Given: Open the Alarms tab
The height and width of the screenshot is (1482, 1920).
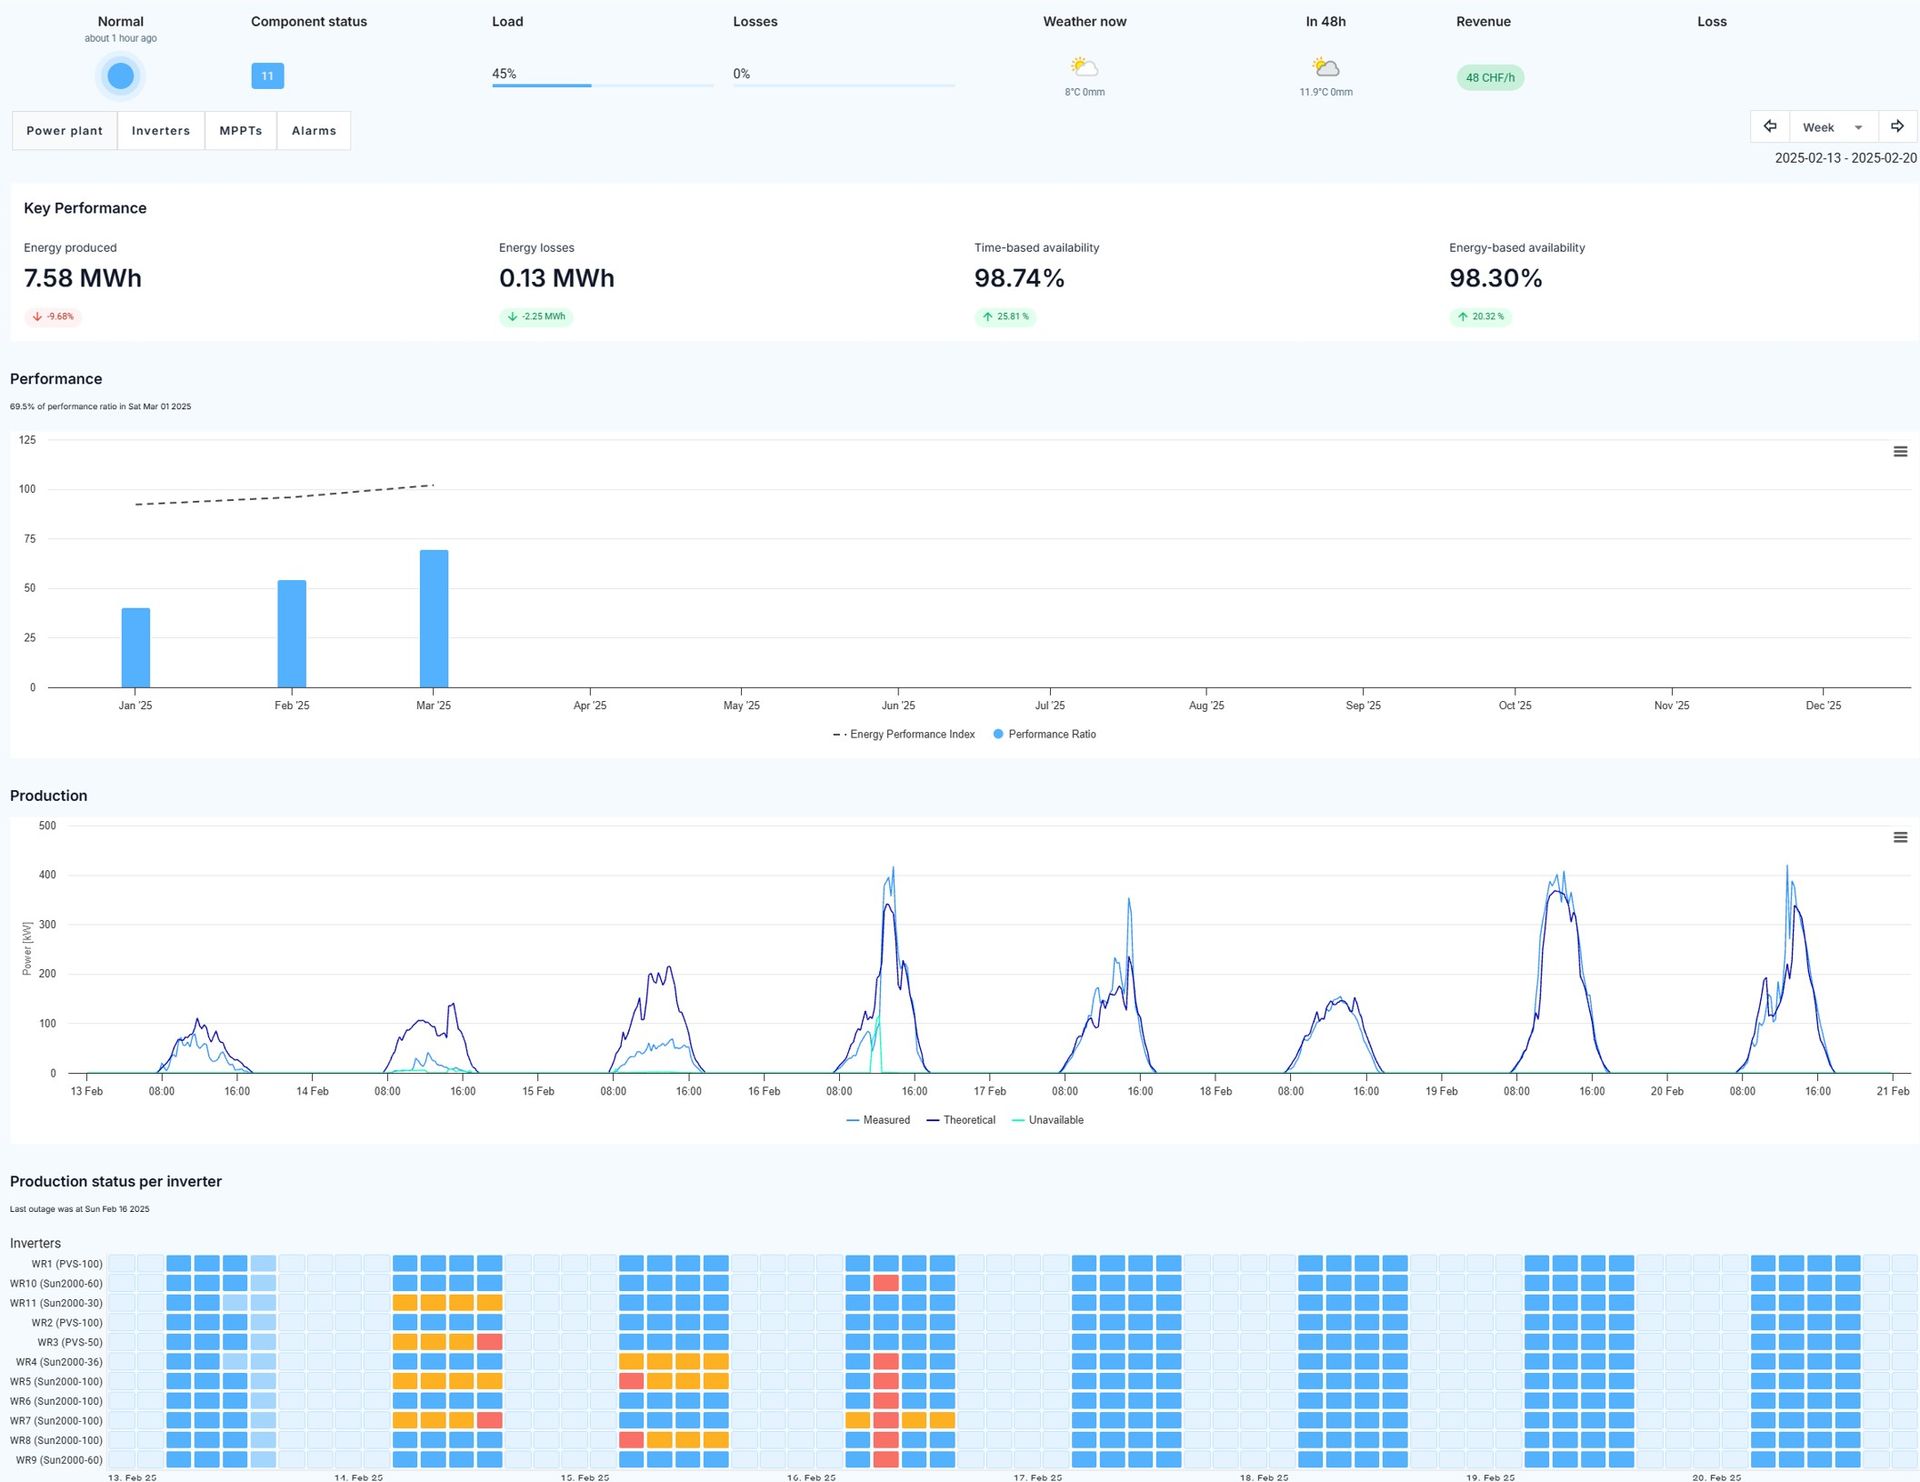Looking at the screenshot, I should click(x=314, y=131).
